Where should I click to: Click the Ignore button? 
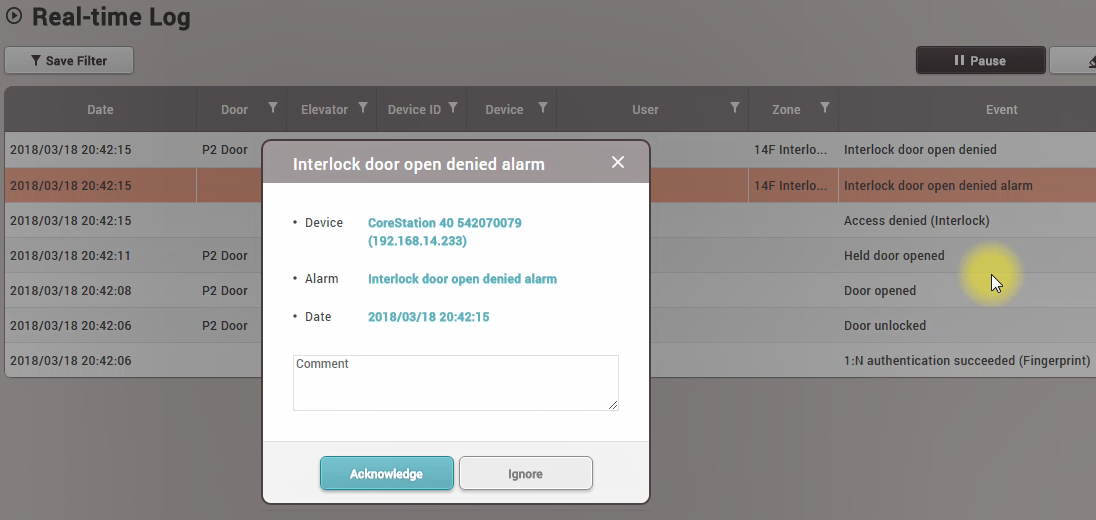click(525, 474)
